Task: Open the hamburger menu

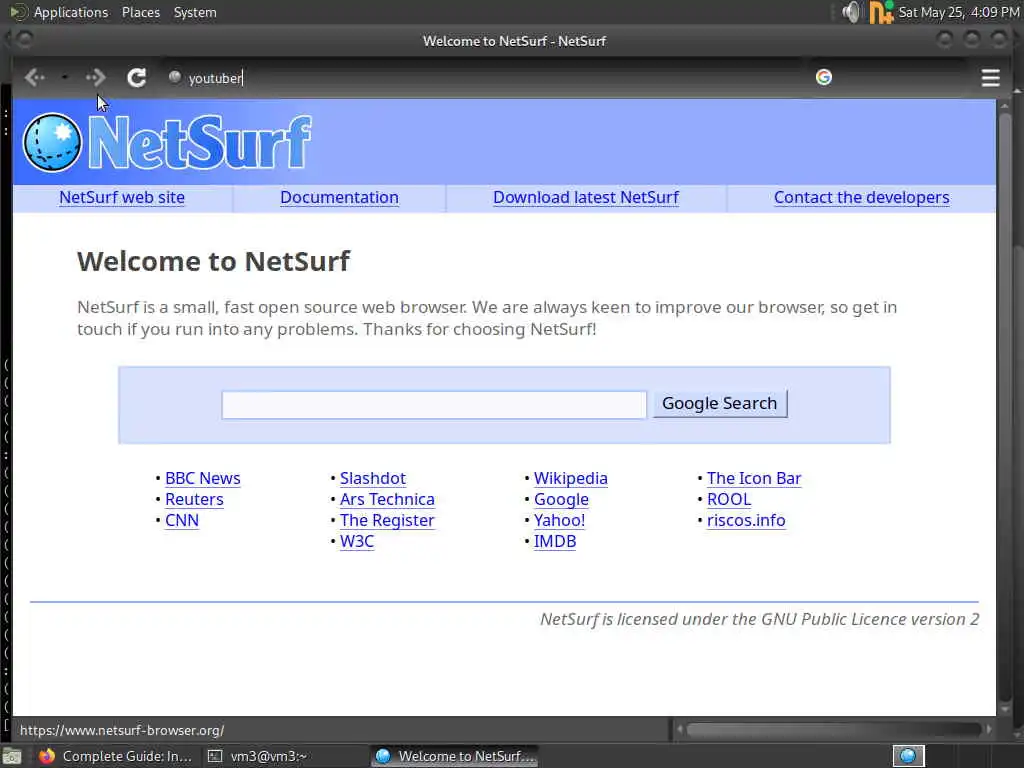Action: click(990, 78)
